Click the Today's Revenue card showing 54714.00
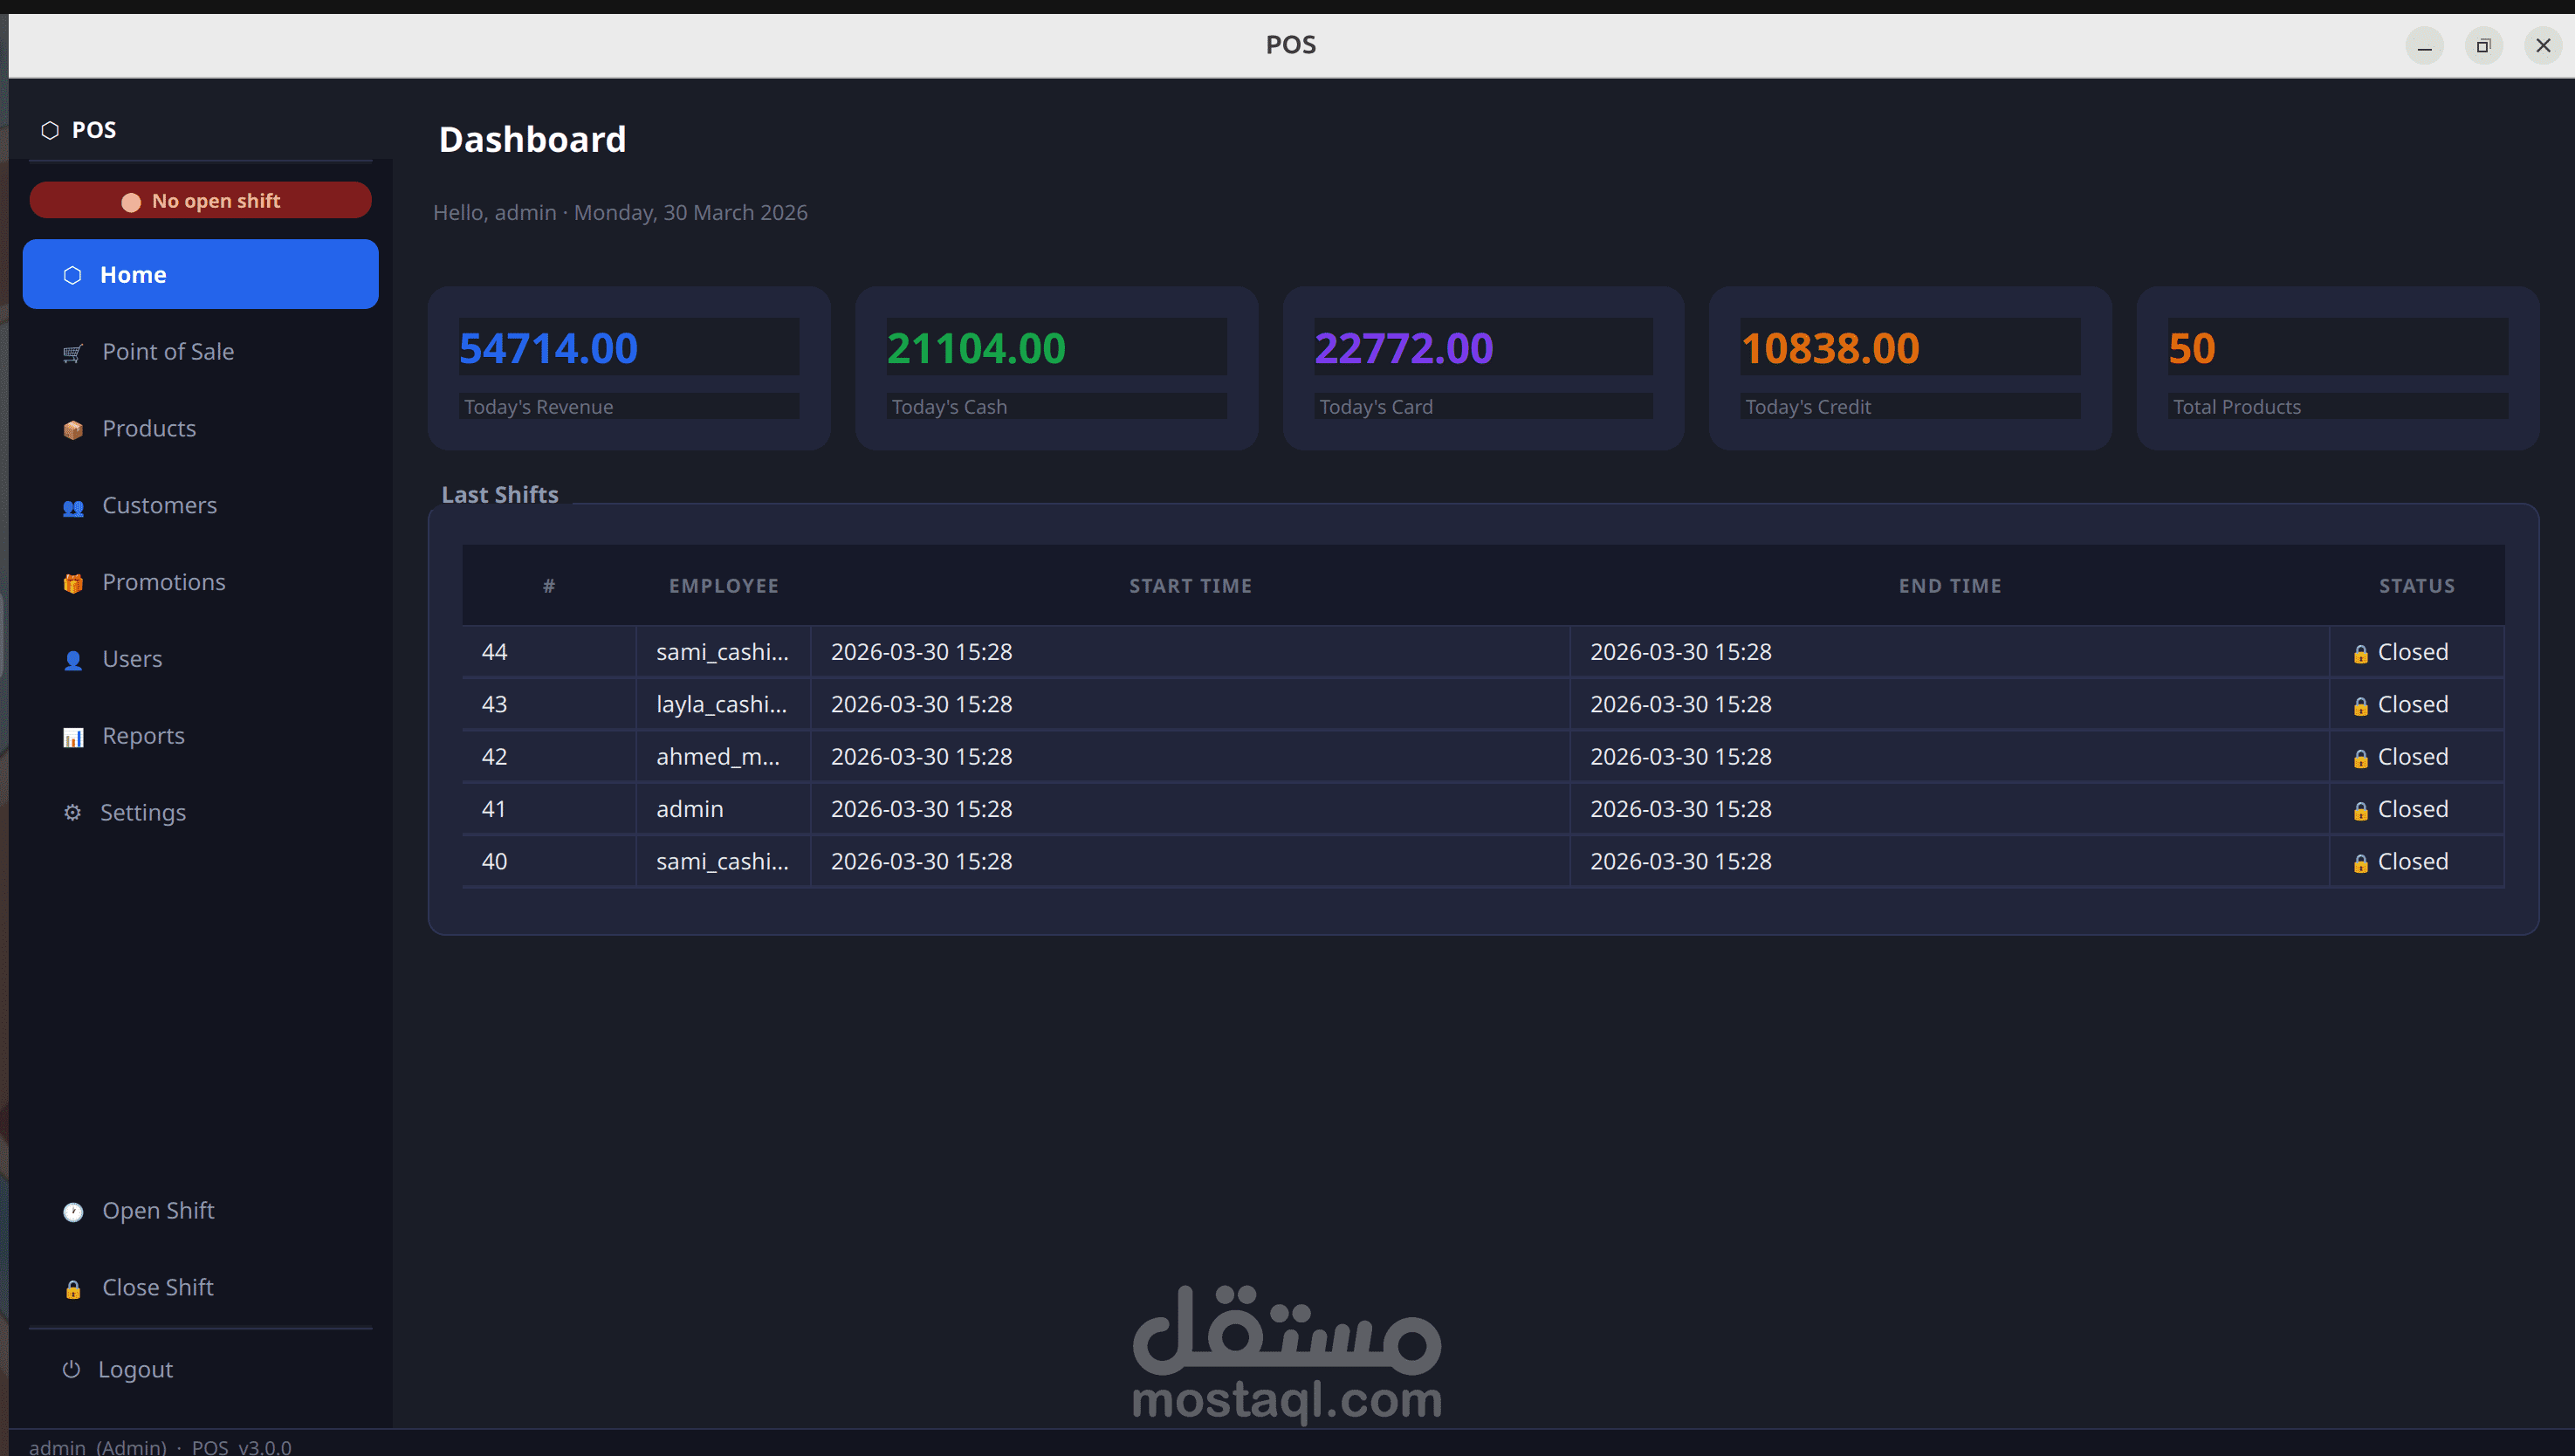This screenshot has width=2575, height=1456. click(x=628, y=368)
